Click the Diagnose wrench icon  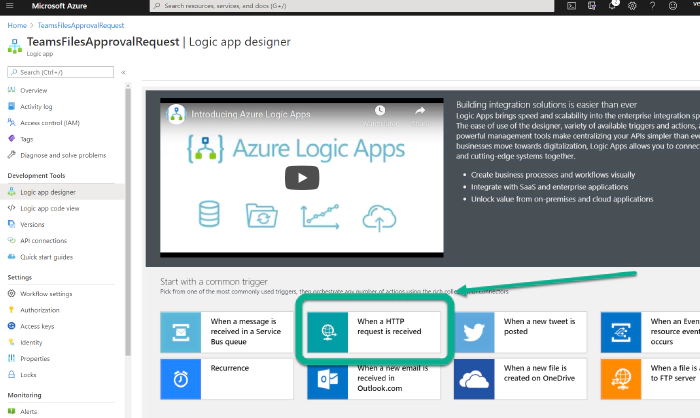tap(12, 155)
